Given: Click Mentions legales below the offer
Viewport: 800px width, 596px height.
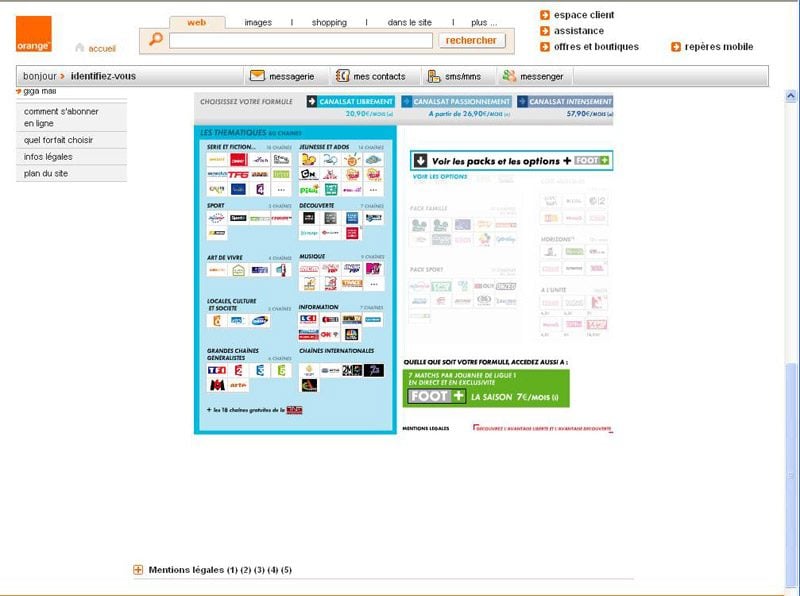Looking at the screenshot, I should click(426, 429).
